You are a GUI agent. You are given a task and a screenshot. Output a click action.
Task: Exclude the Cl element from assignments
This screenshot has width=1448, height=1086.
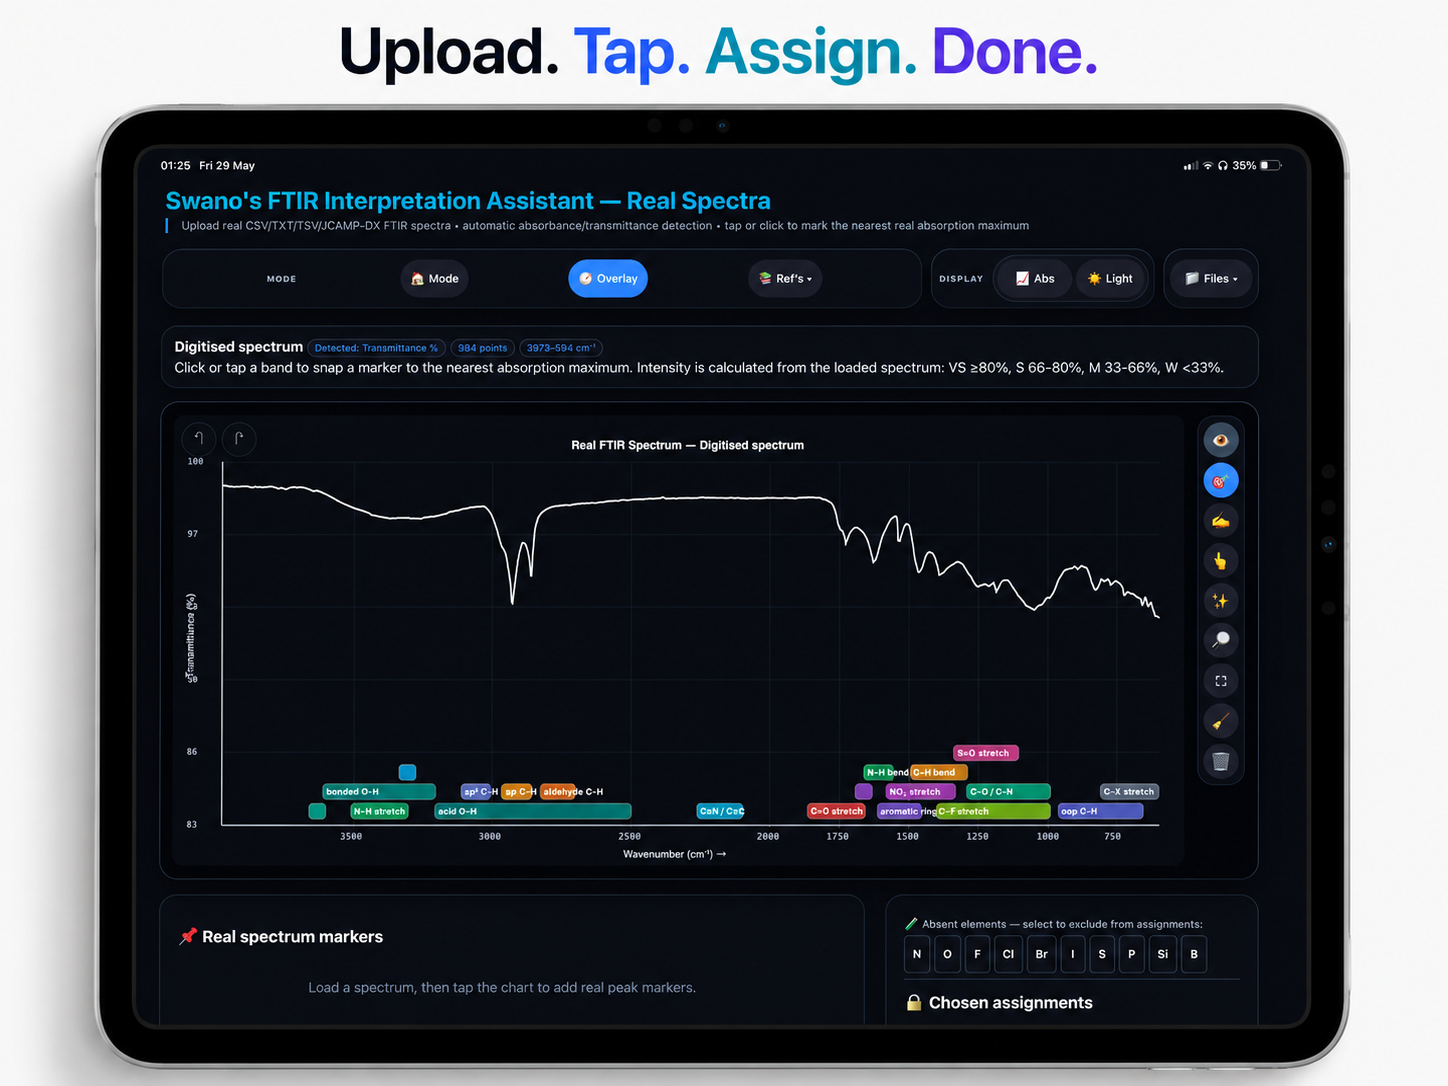coord(1008,954)
